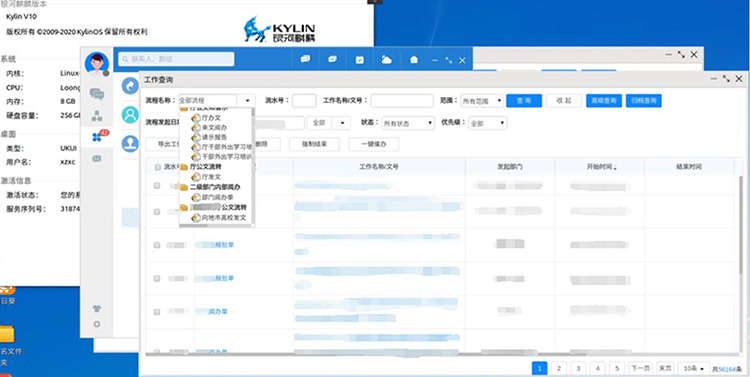Open the mail envelope sidebar icon

(x=97, y=158)
